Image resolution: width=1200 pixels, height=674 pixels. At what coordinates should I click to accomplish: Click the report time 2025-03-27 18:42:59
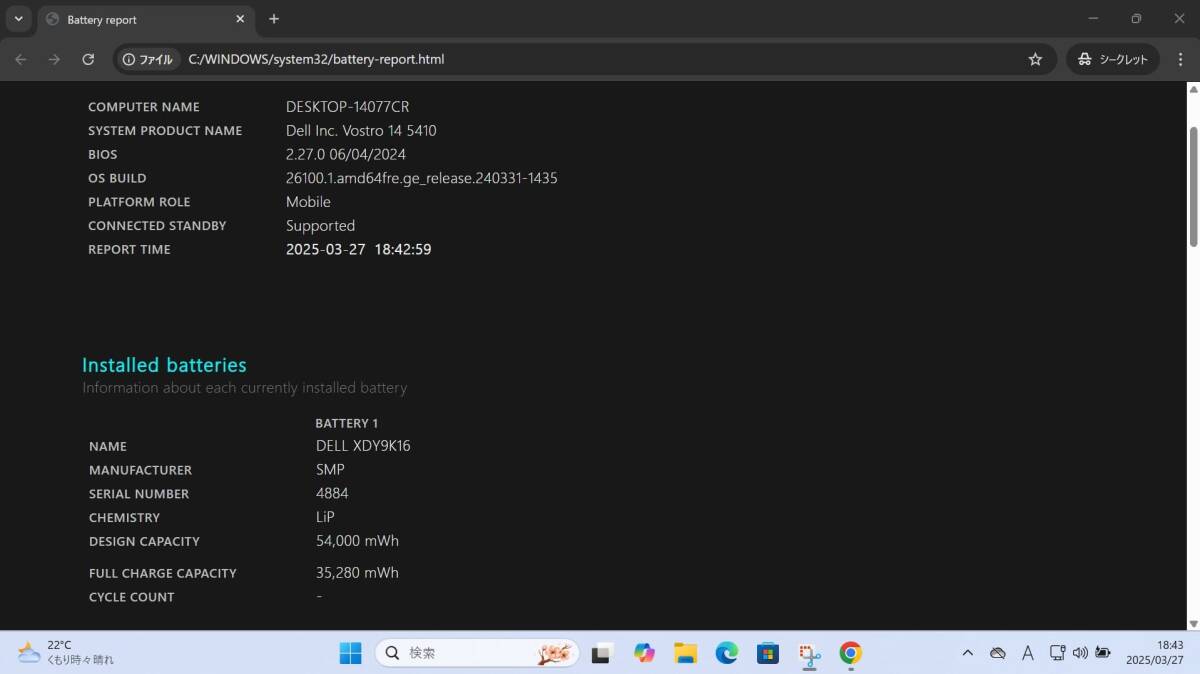coord(358,250)
